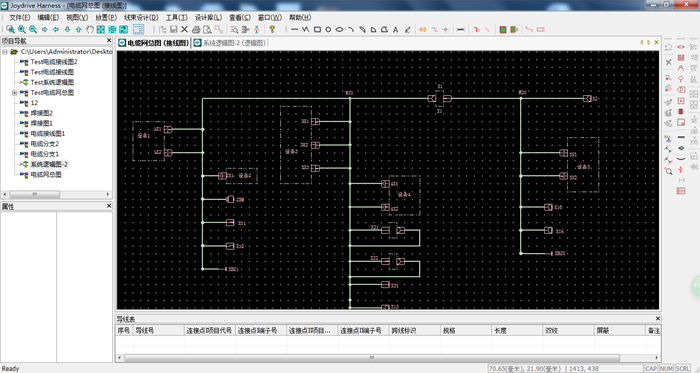Select 焊接图1 in project tree

pos(42,123)
